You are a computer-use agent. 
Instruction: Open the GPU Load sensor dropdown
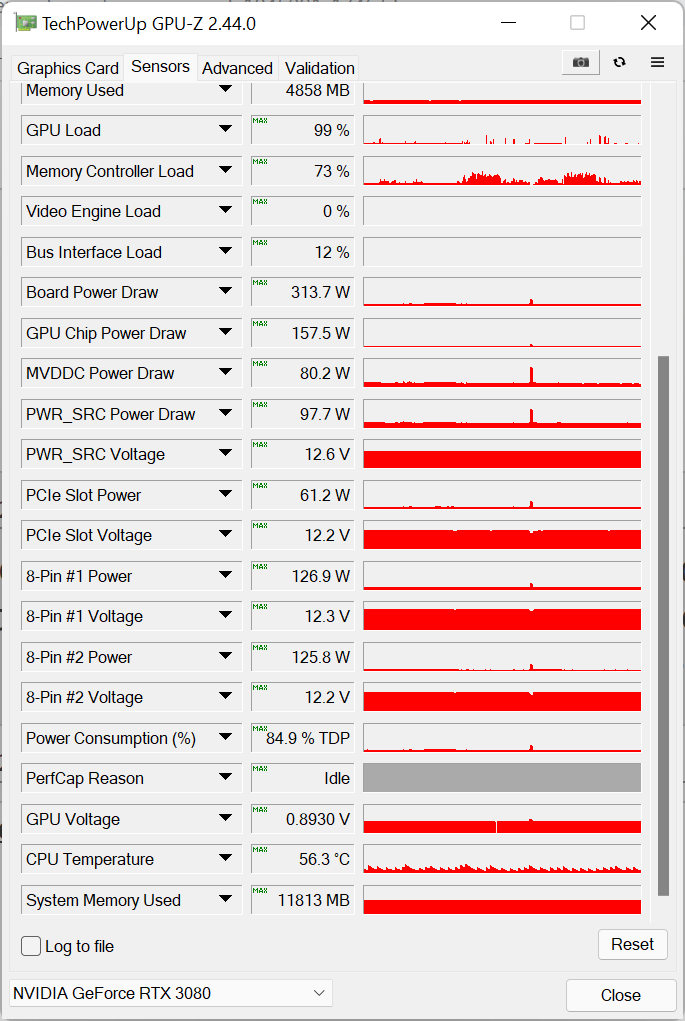click(x=225, y=130)
